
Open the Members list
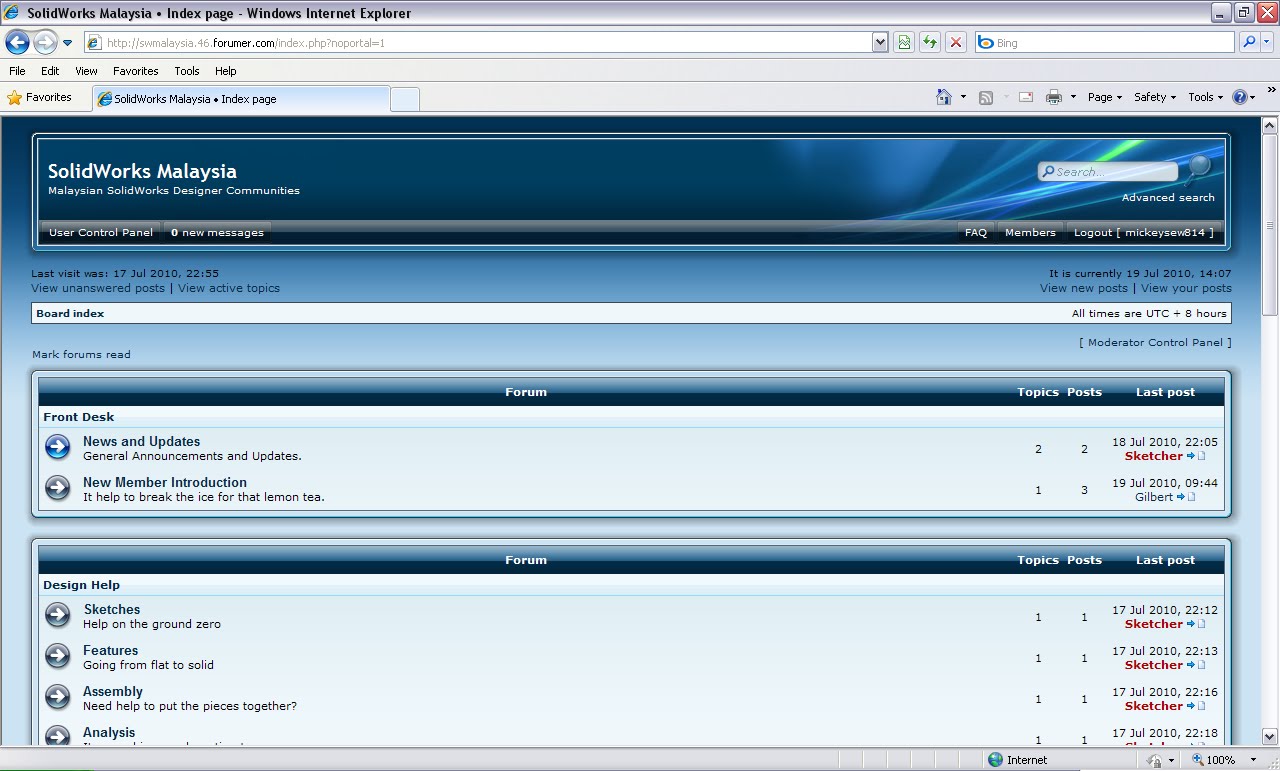[x=1030, y=232]
